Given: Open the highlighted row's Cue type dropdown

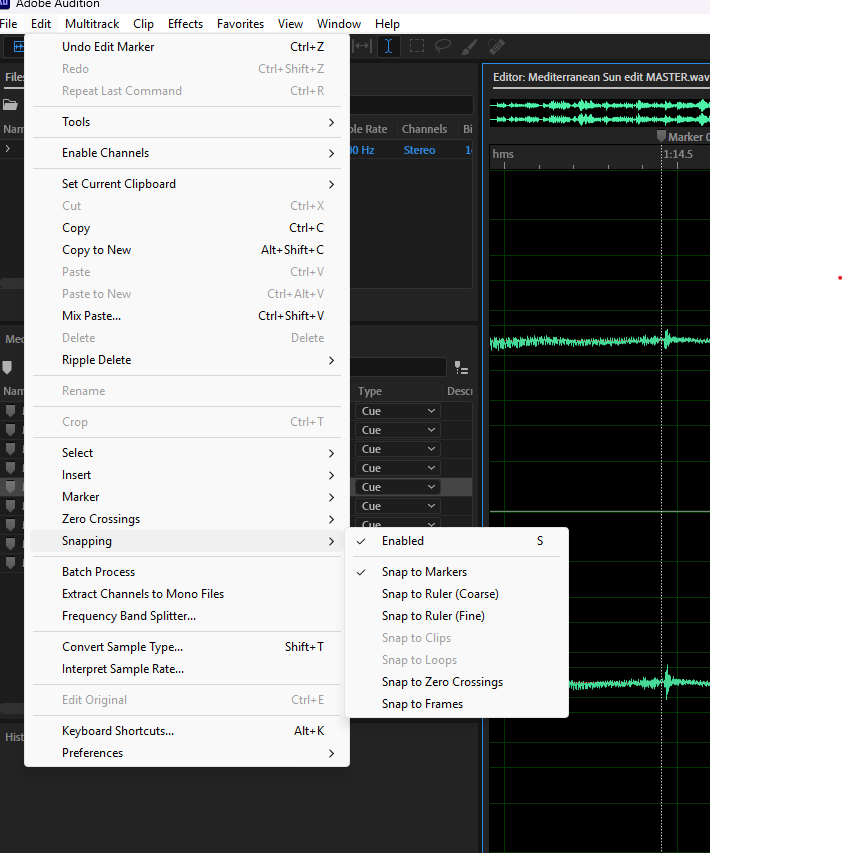Looking at the screenshot, I should coord(398,487).
